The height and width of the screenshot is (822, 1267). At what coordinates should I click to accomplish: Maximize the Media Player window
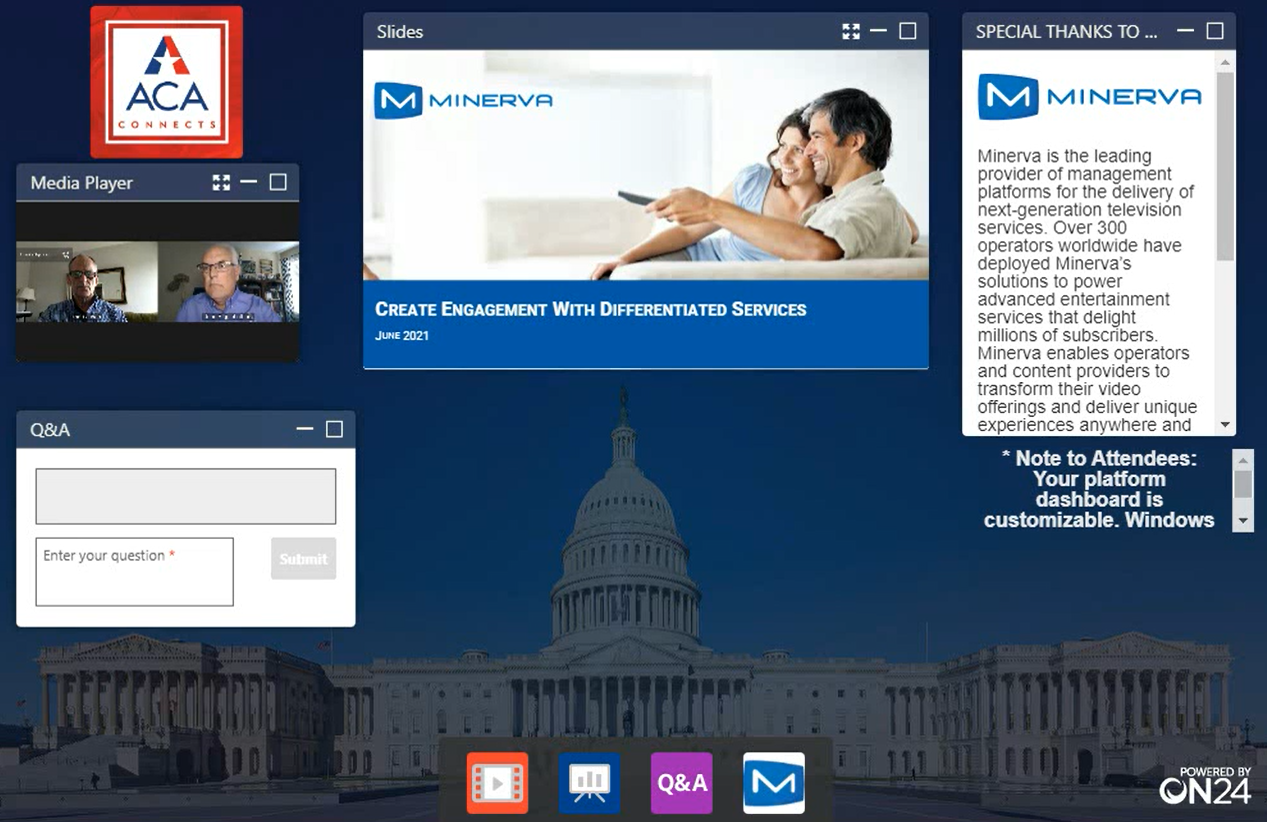coord(278,182)
